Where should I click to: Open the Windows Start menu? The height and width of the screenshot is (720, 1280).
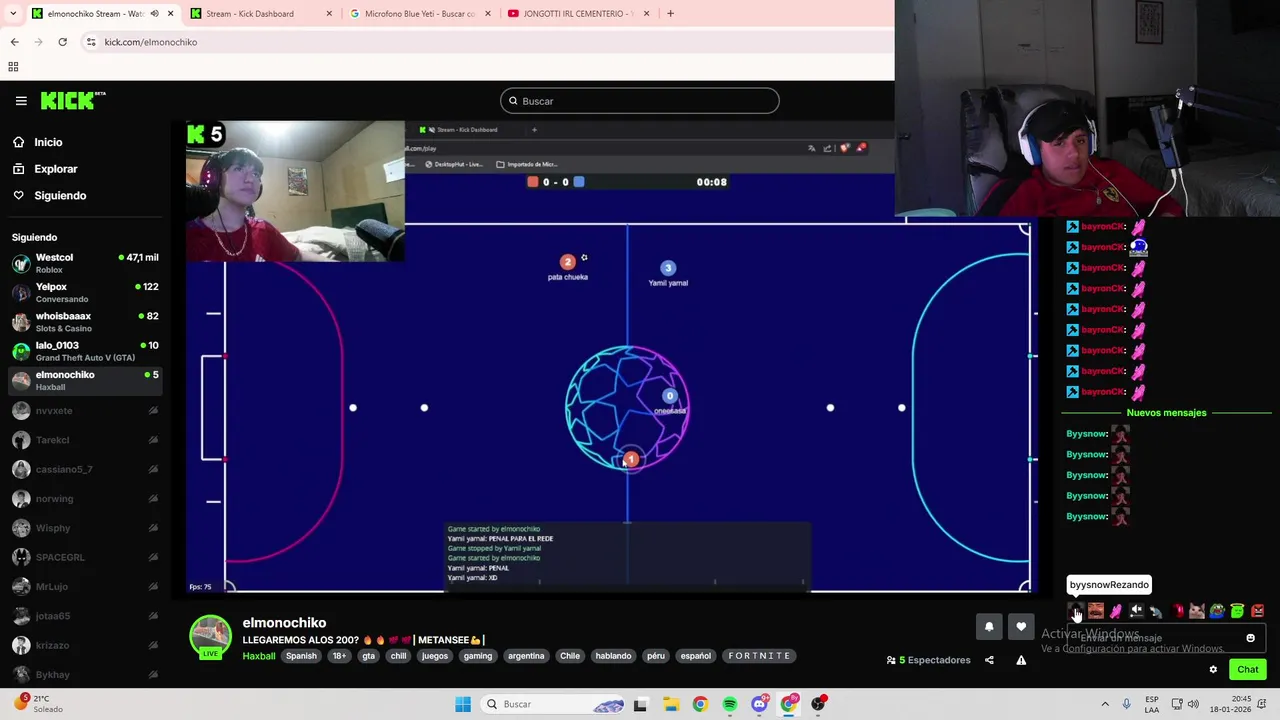(x=463, y=704)
